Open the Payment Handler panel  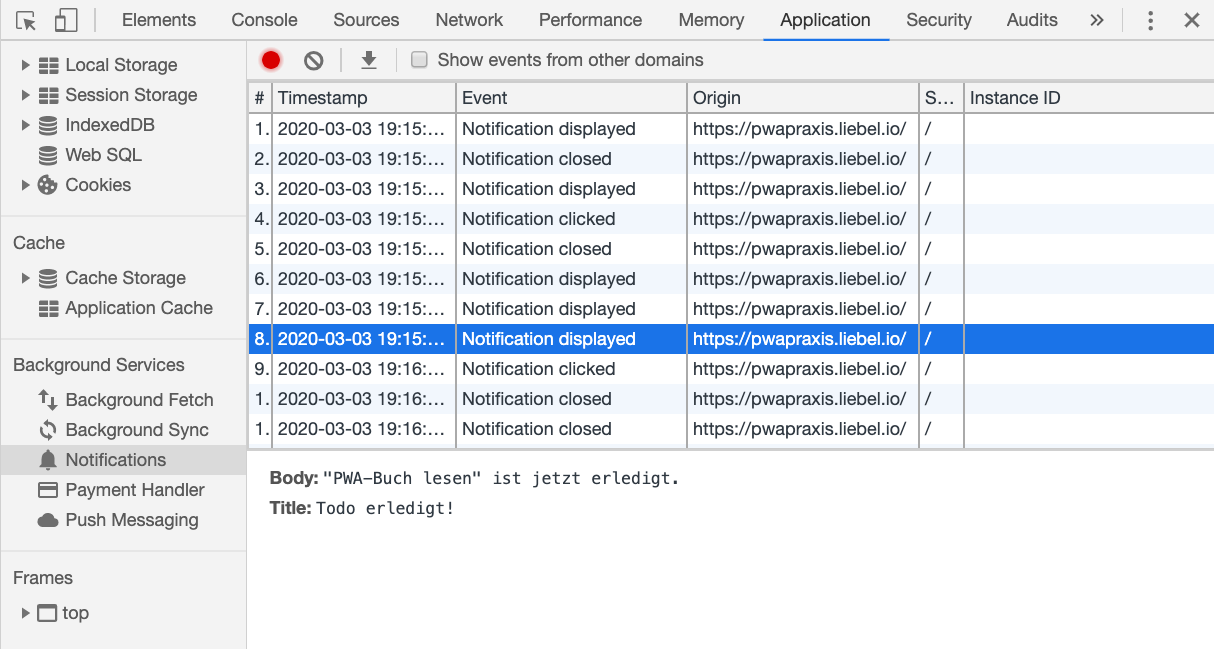(x=134, y=489)
